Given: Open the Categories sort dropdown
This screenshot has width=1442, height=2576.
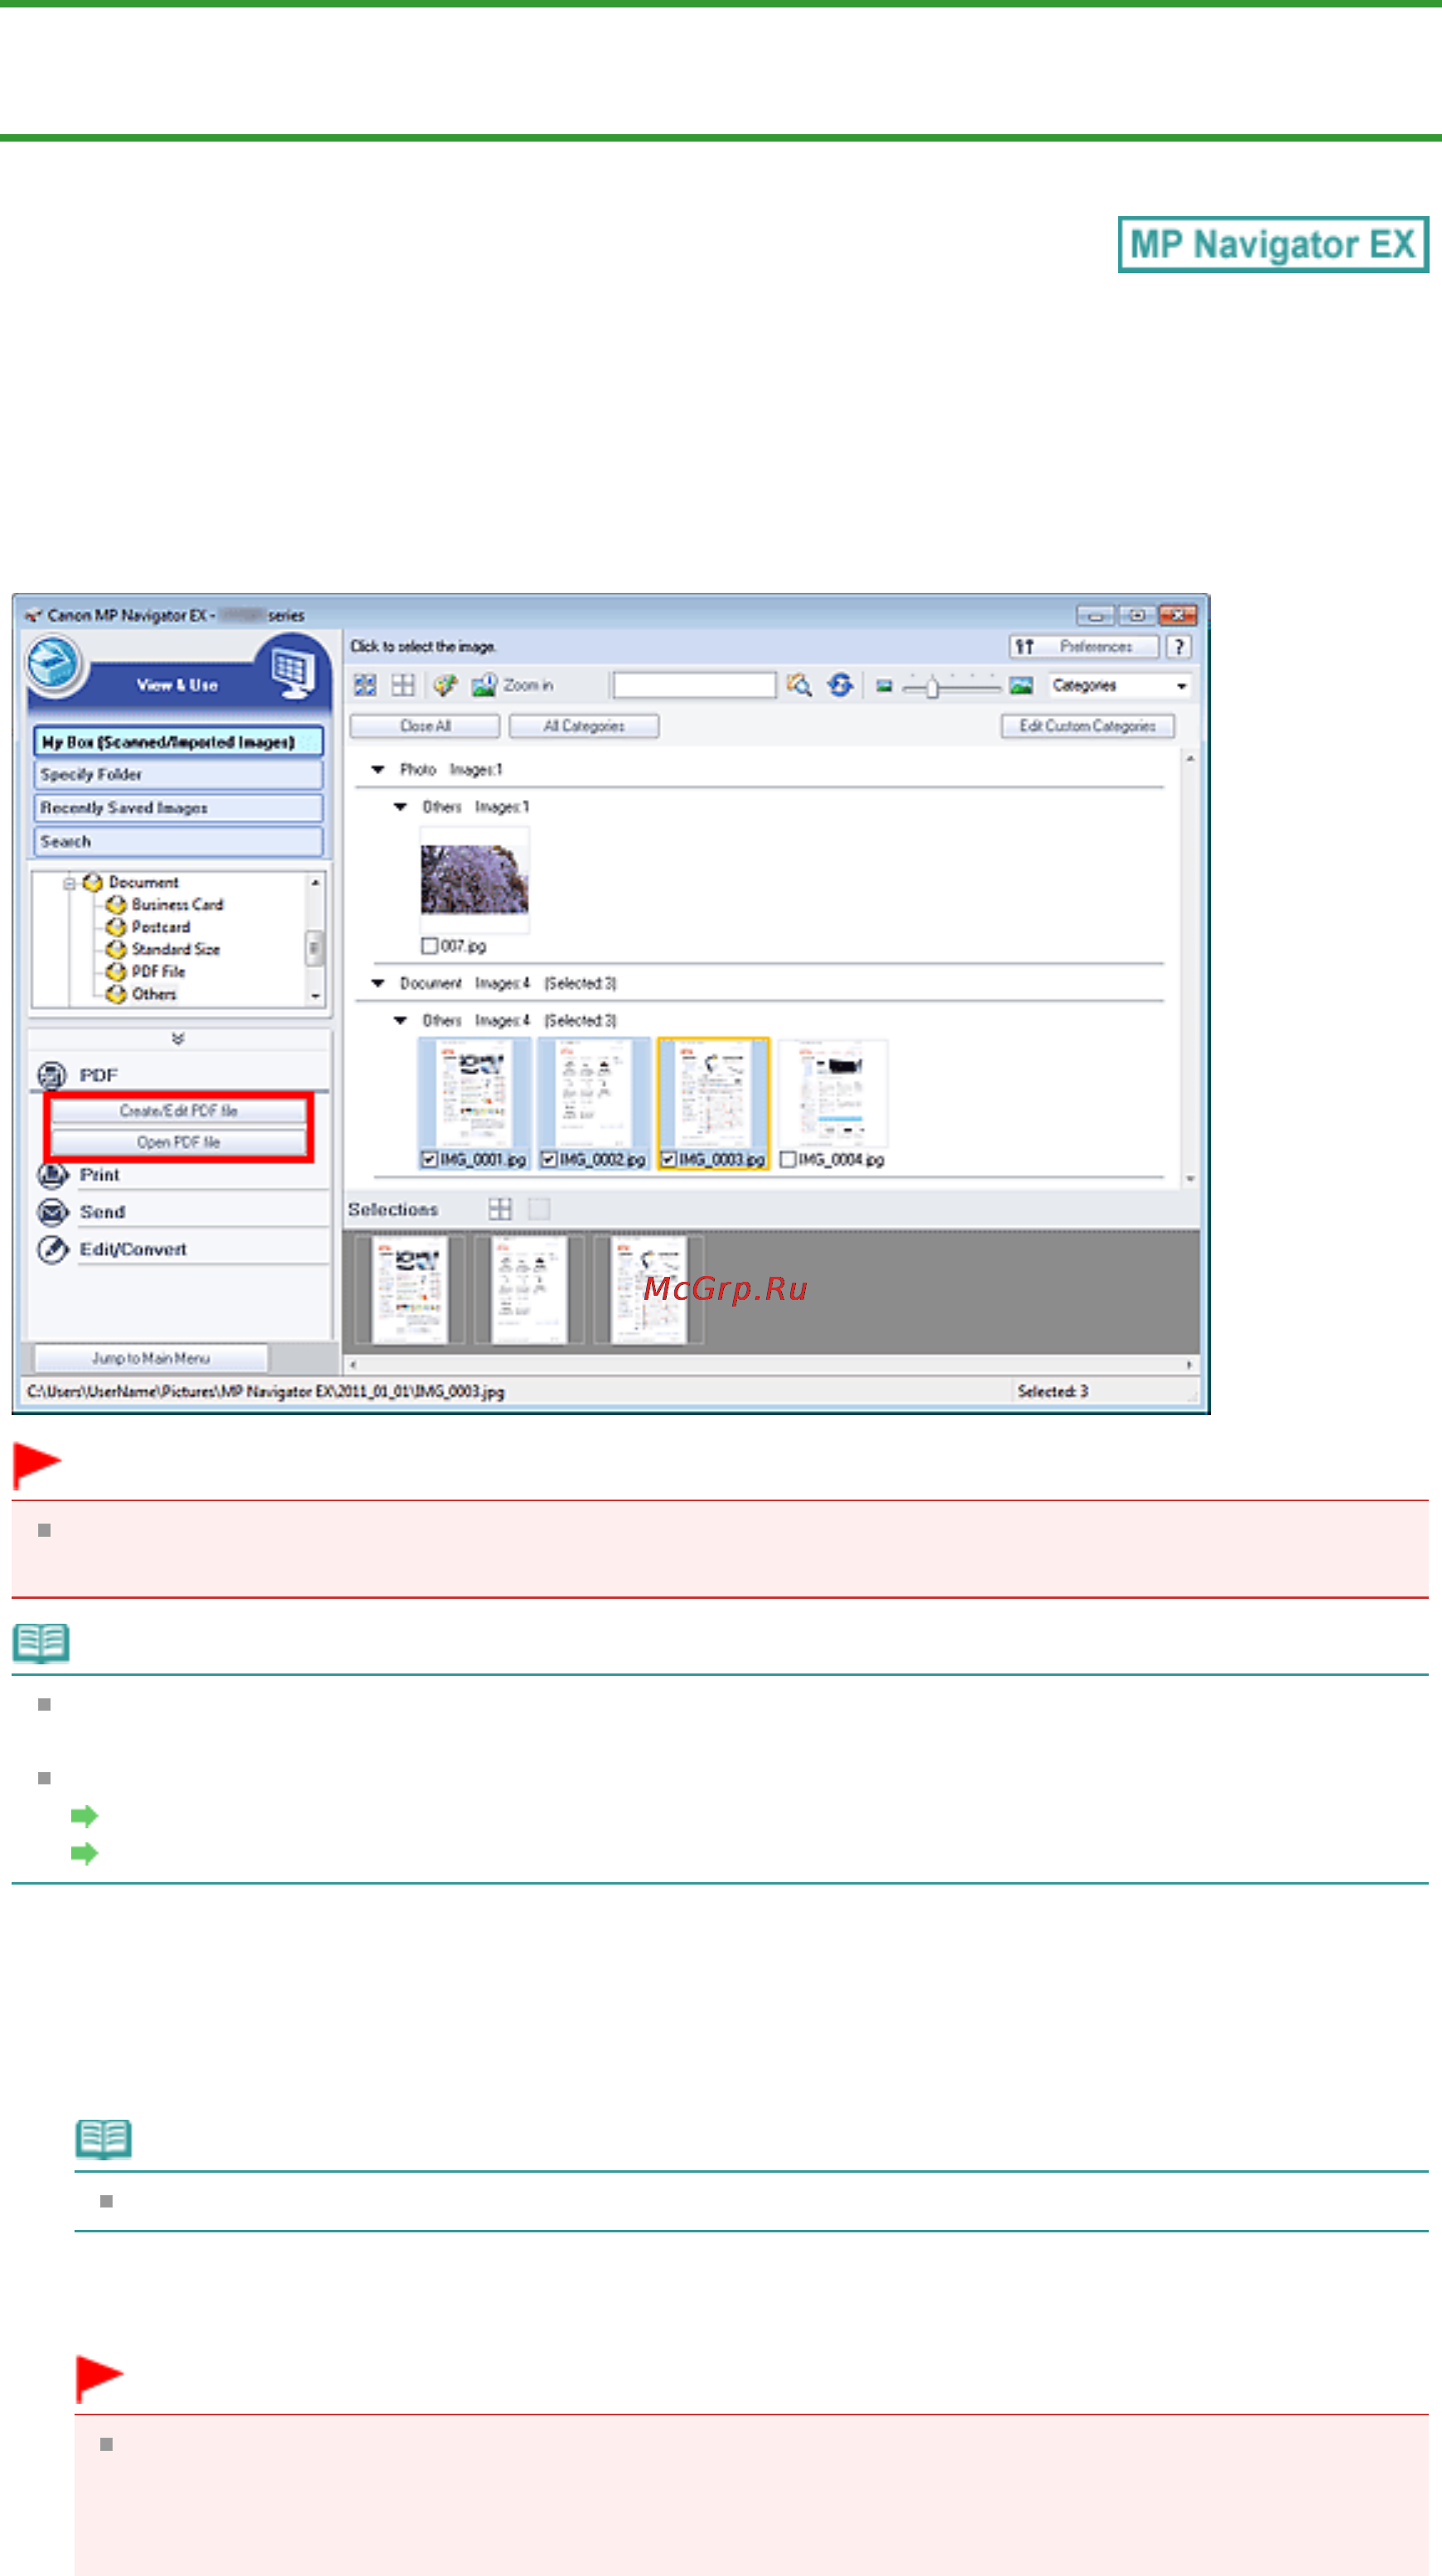Looking at the screenshot, I should pos(1120,685).
